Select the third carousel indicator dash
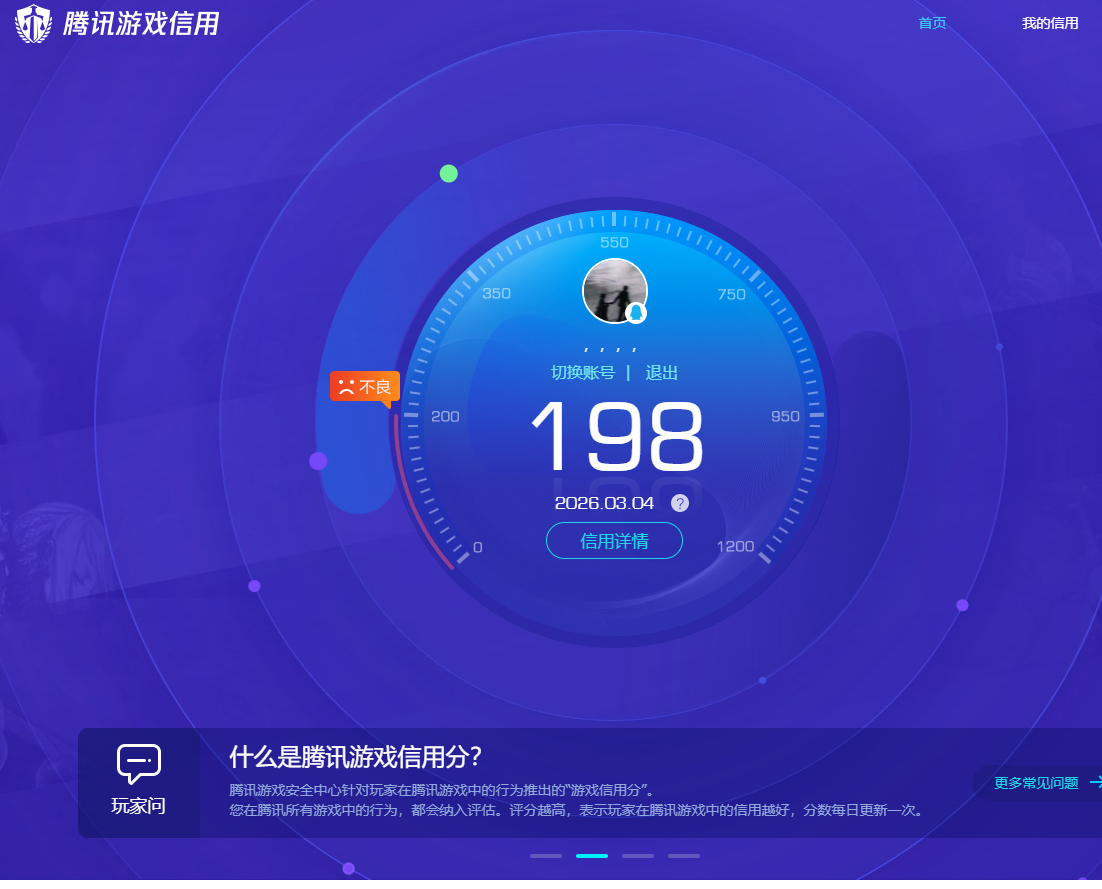This screenshot has height=889, width=1102. [638, 856]
